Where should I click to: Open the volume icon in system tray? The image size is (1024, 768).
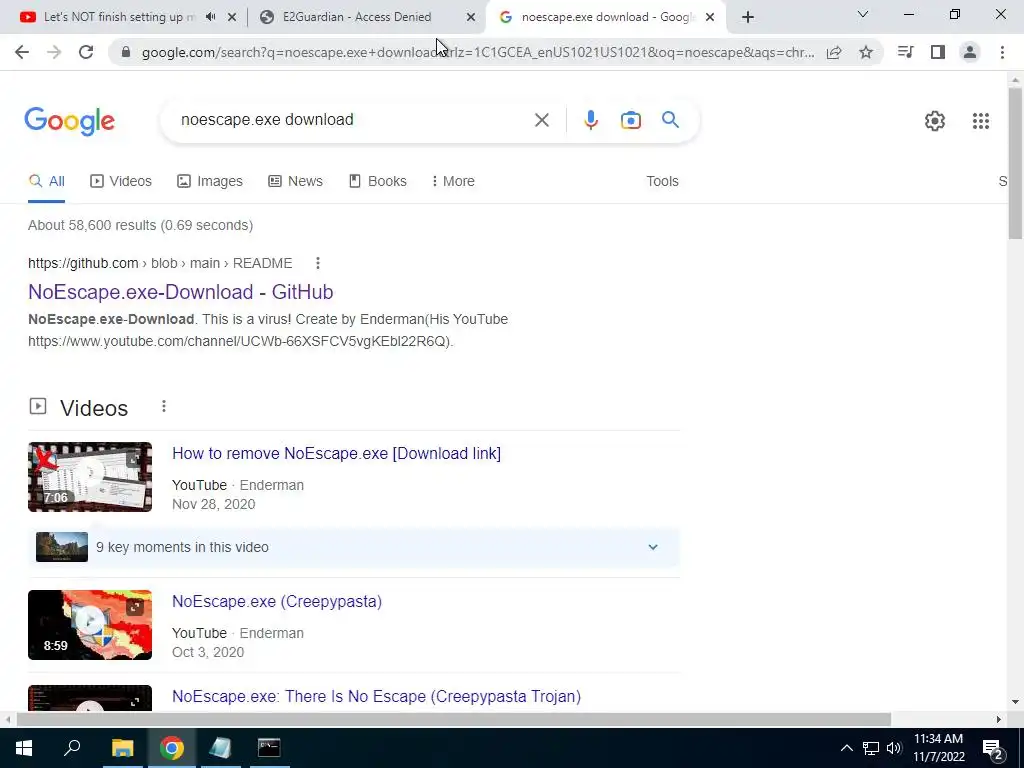pyautogui.click(x=894, y=748)
